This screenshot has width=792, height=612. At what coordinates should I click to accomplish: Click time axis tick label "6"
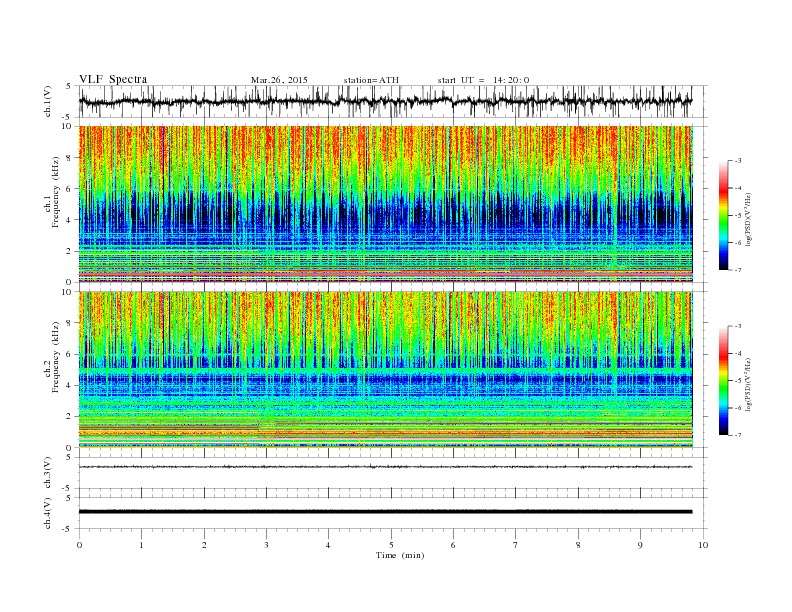click(454, 545)
